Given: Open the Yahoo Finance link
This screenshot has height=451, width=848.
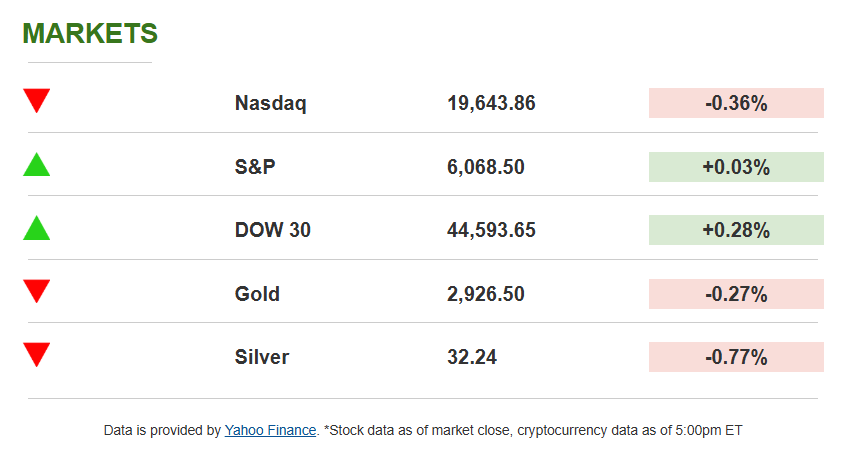Looking at the screenshot, I should (270, 430).
